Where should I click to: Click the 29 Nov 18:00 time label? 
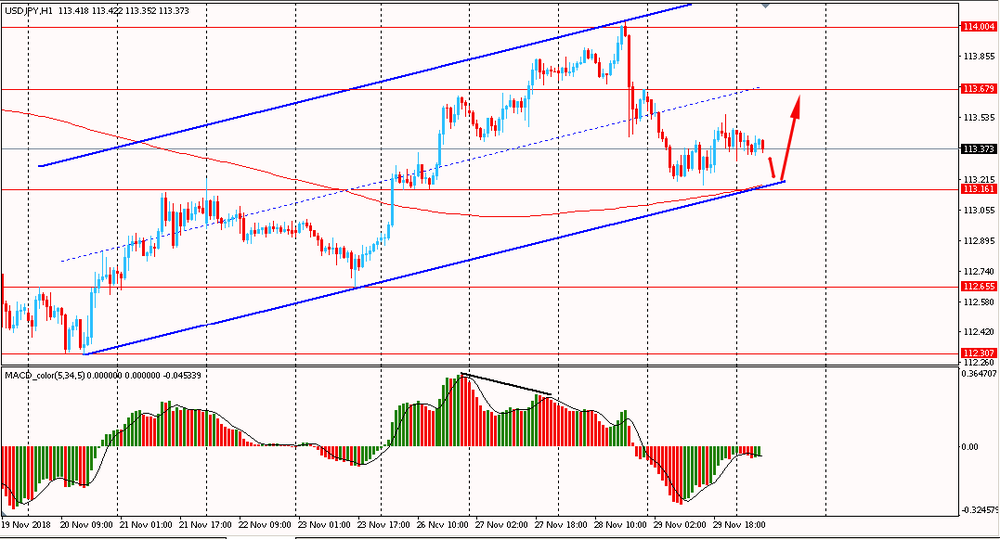(x=739, y=525)
